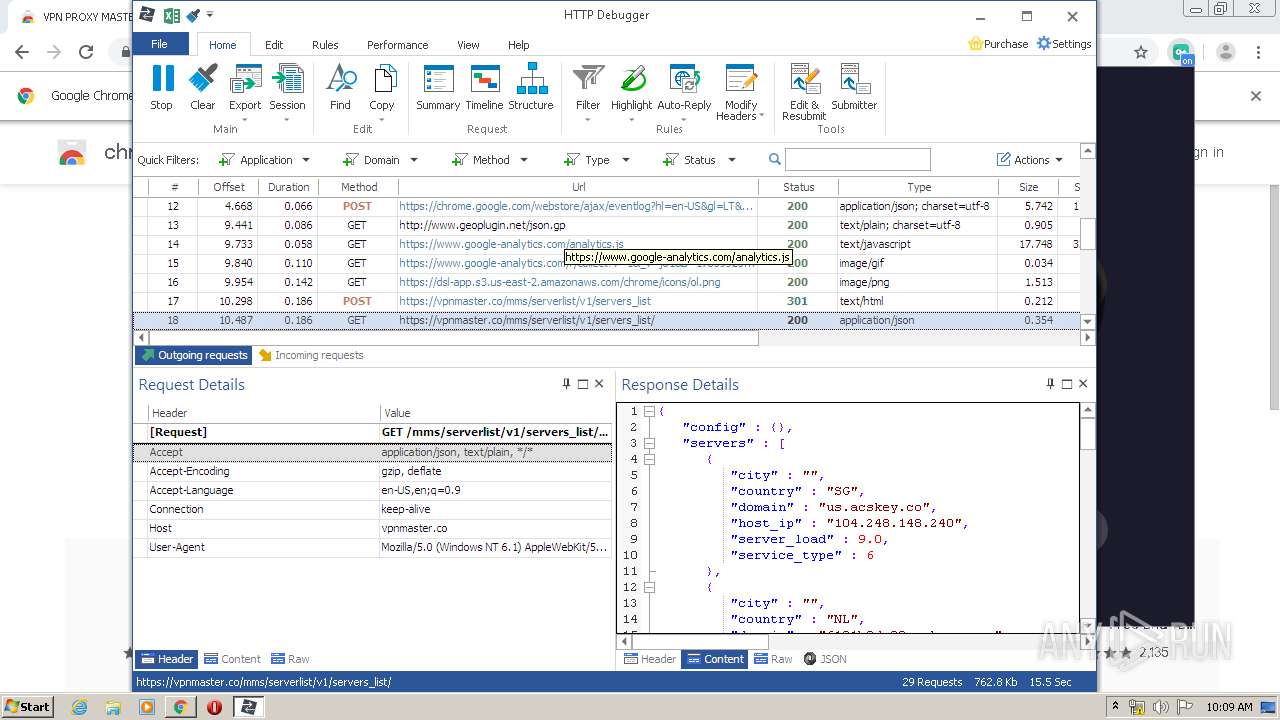Switch to the Performance ribbon tab
The height and width of the screenshot is (720, 1280).
click(x=397, y=45)
